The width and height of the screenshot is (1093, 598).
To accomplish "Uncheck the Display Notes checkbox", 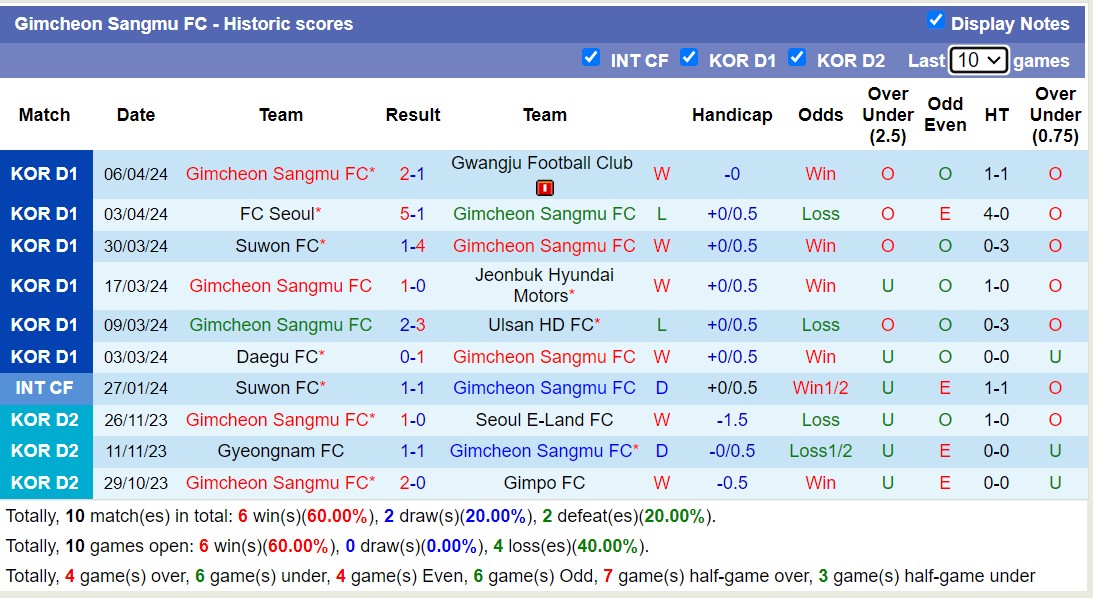I will click(x=937, y=20).
